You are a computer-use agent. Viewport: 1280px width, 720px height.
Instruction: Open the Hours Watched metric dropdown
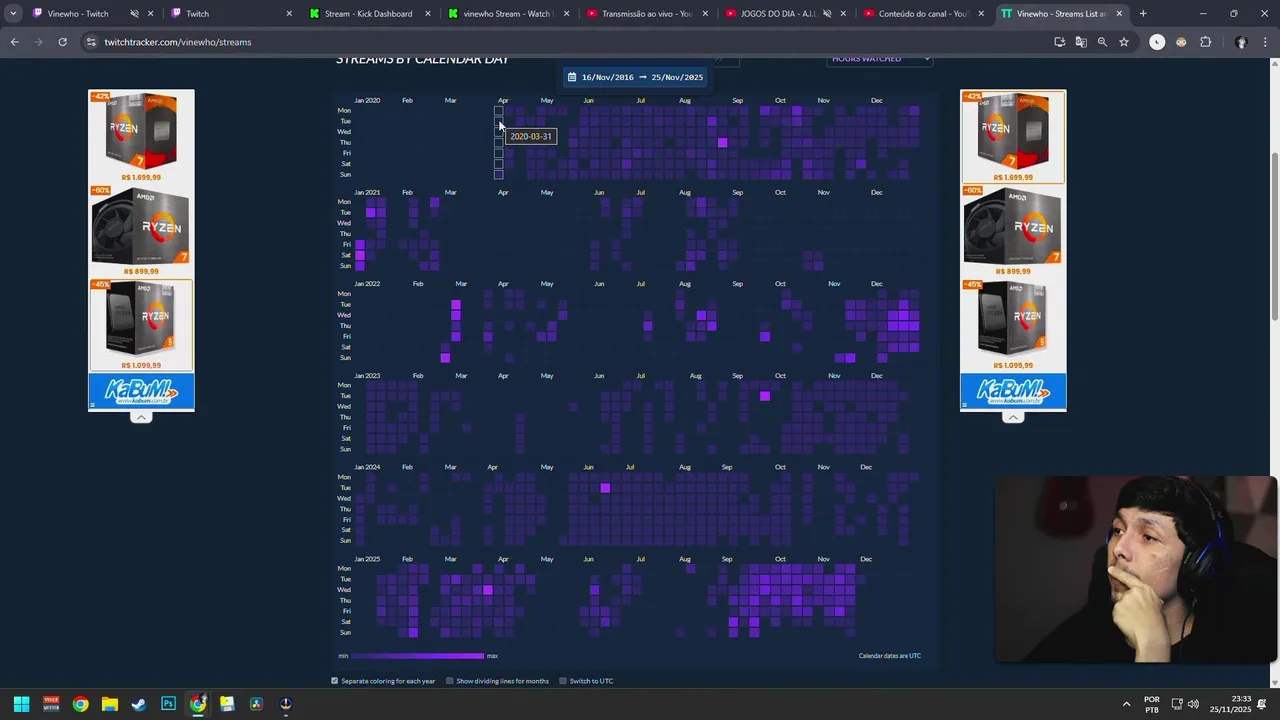[880, 59]
